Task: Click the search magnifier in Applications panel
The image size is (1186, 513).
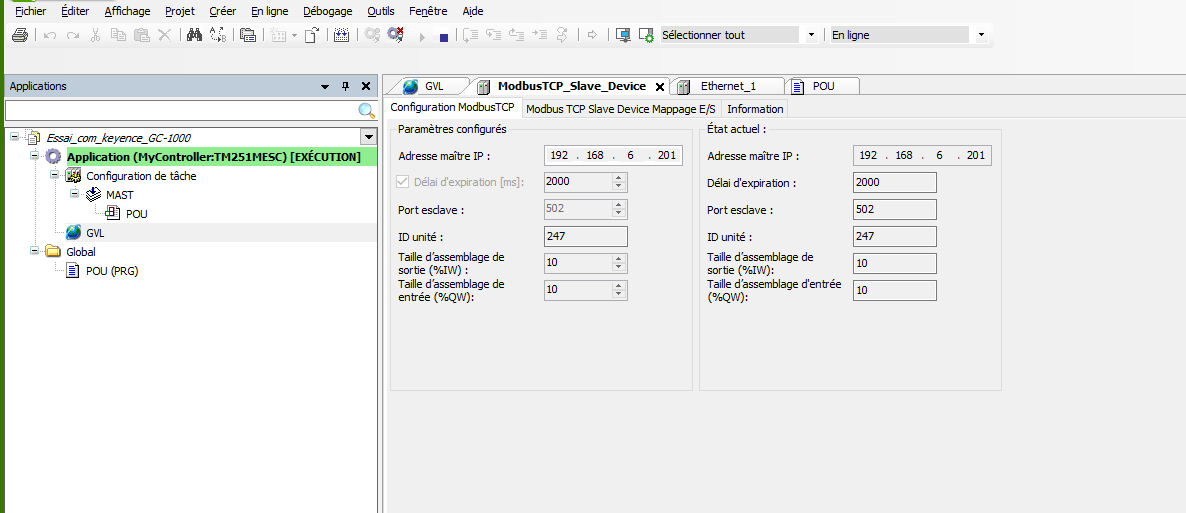Action: pos(366,110)
